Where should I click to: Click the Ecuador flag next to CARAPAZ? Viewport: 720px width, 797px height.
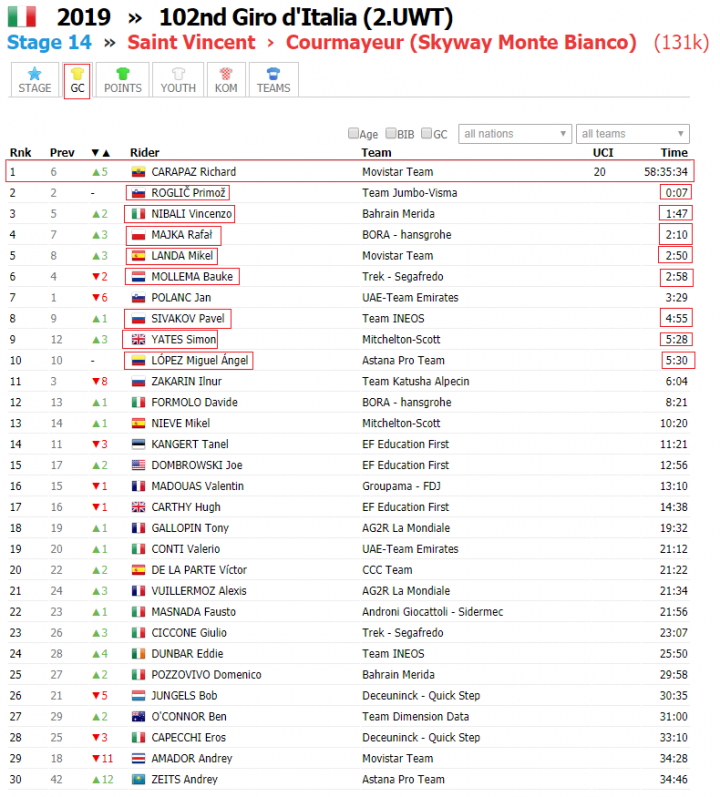coord(138,172)
